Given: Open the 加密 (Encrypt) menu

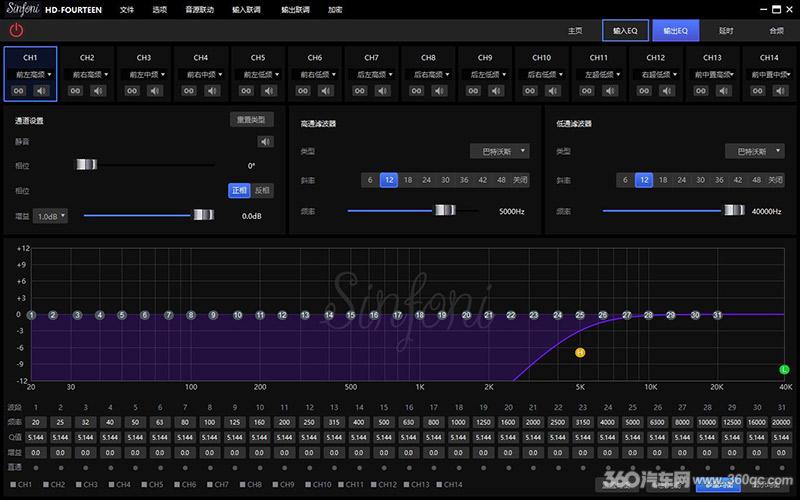Looking at the screenshot, I should coord(335,10).
